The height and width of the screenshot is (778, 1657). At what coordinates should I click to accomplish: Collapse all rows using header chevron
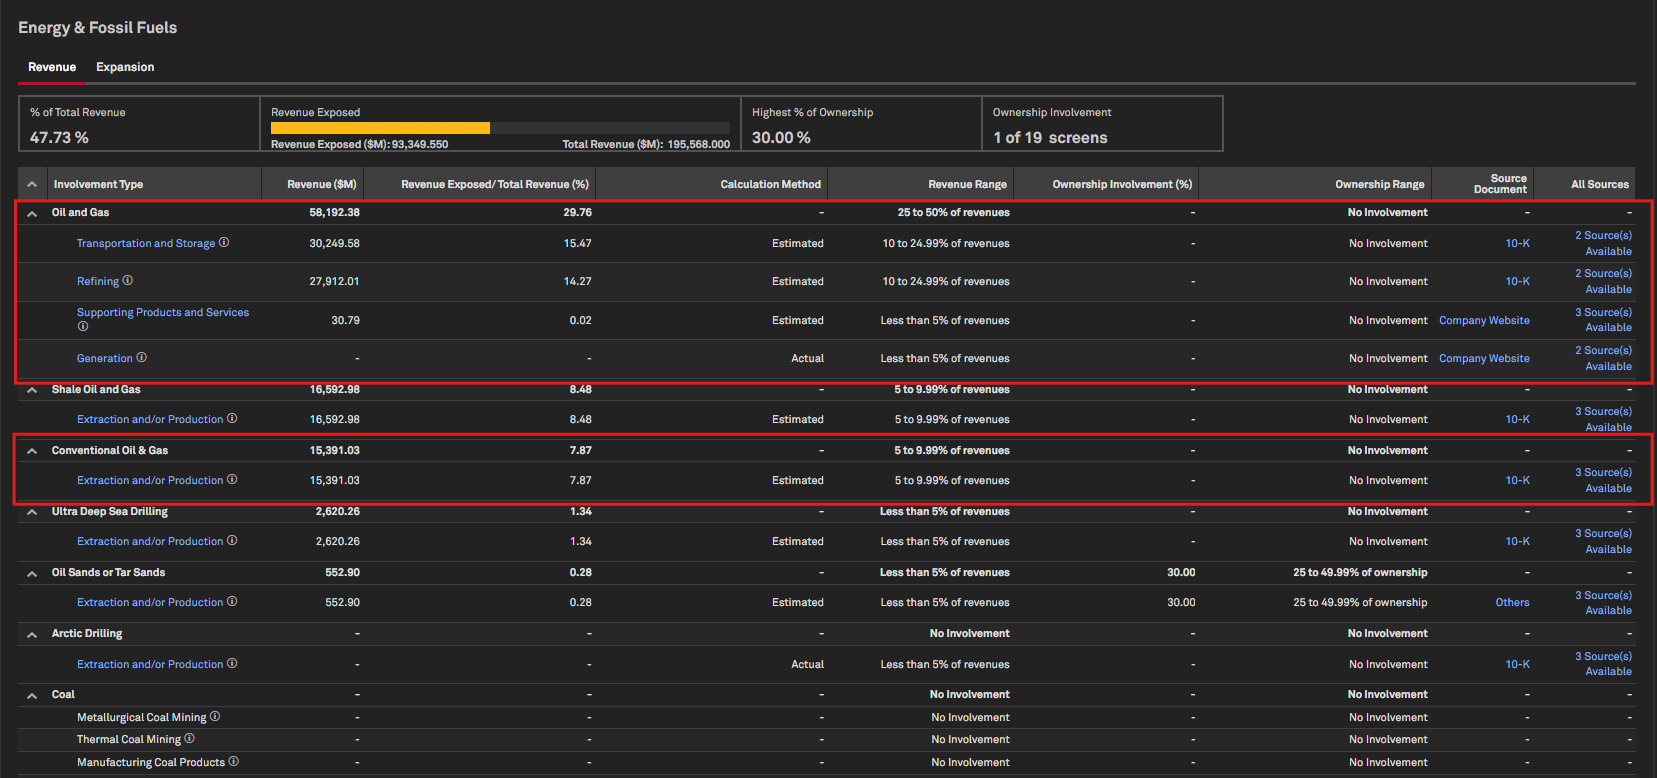[x=32, y=184]
